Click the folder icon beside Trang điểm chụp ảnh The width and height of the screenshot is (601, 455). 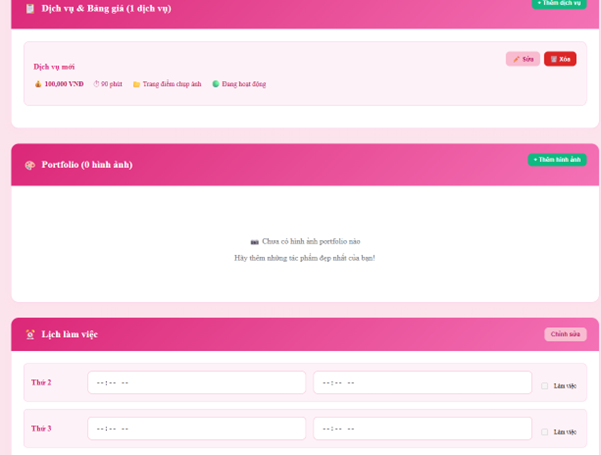136,84
